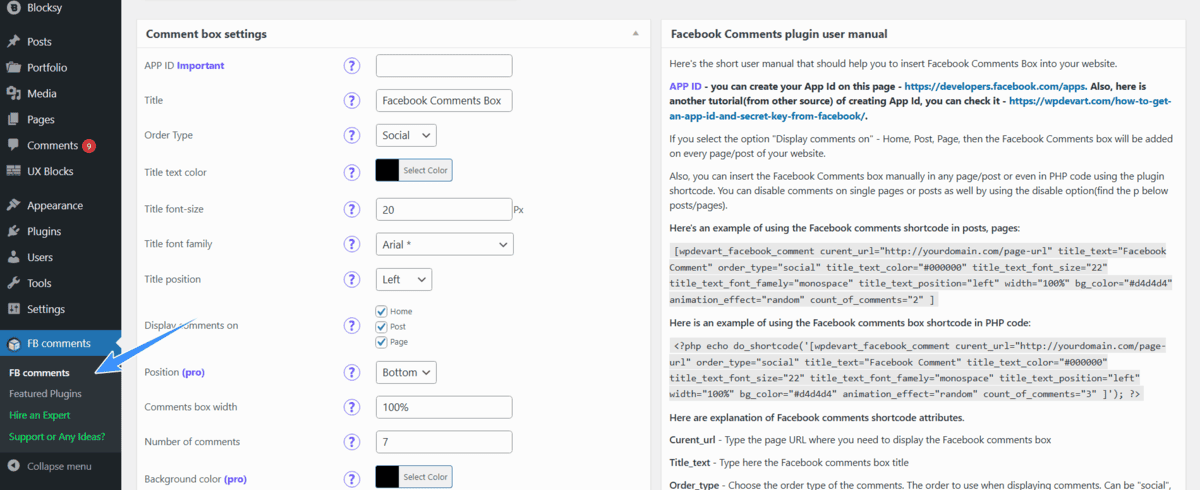This screenshot has height=490, width=1200.
Task: Open help icon for Title position
Action: 352,280
